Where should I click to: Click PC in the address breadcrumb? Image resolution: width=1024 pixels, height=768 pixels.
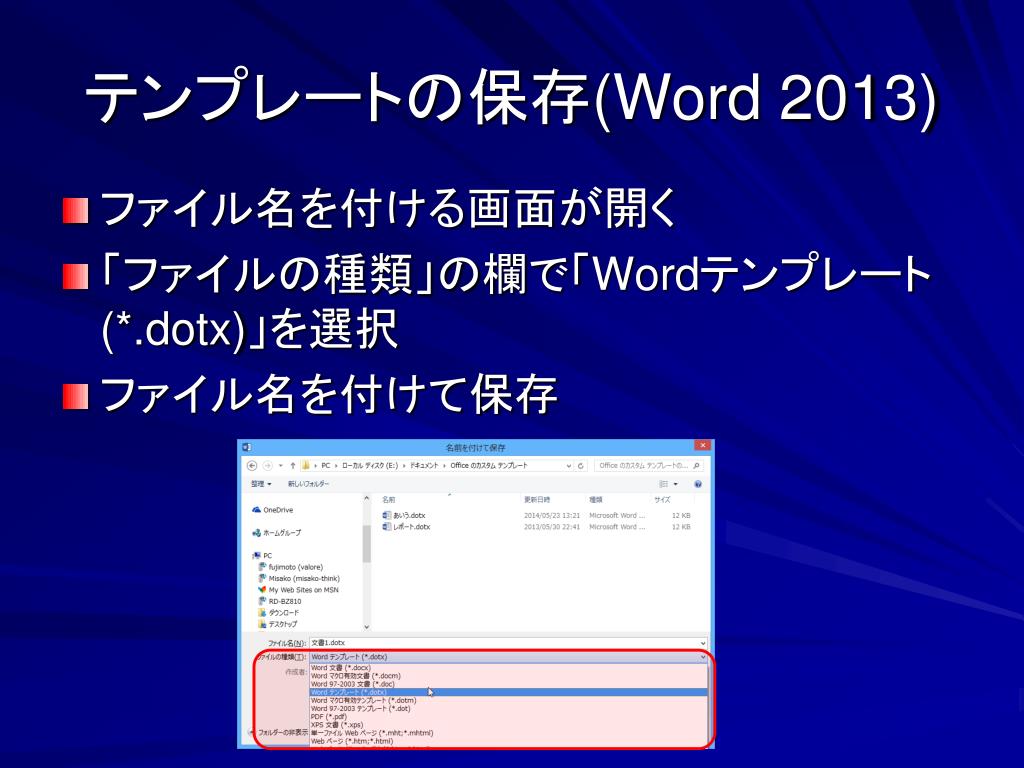click(326, 466)
